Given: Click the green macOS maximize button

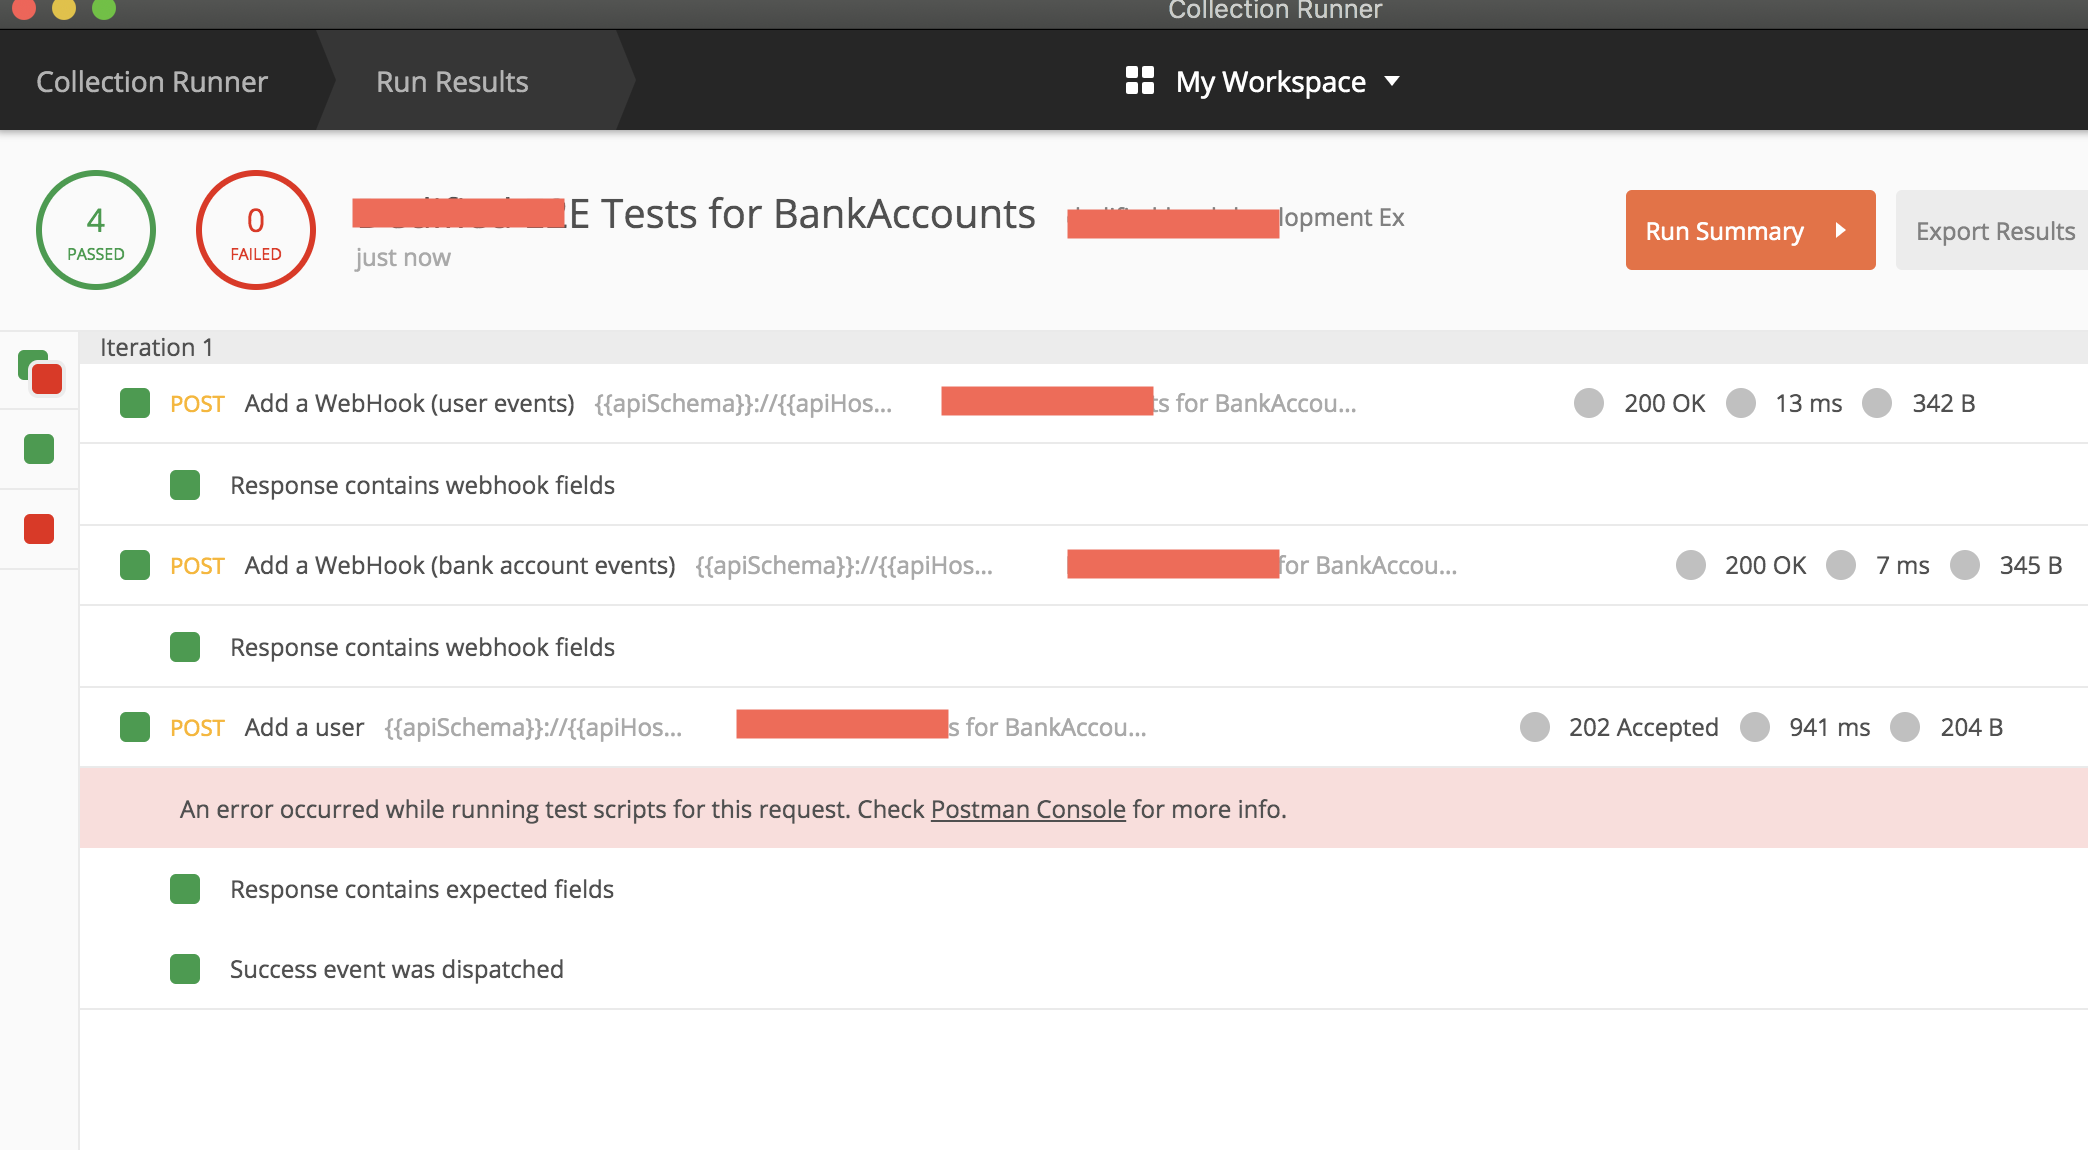Looking at the screenshot, I should [104, 9].
